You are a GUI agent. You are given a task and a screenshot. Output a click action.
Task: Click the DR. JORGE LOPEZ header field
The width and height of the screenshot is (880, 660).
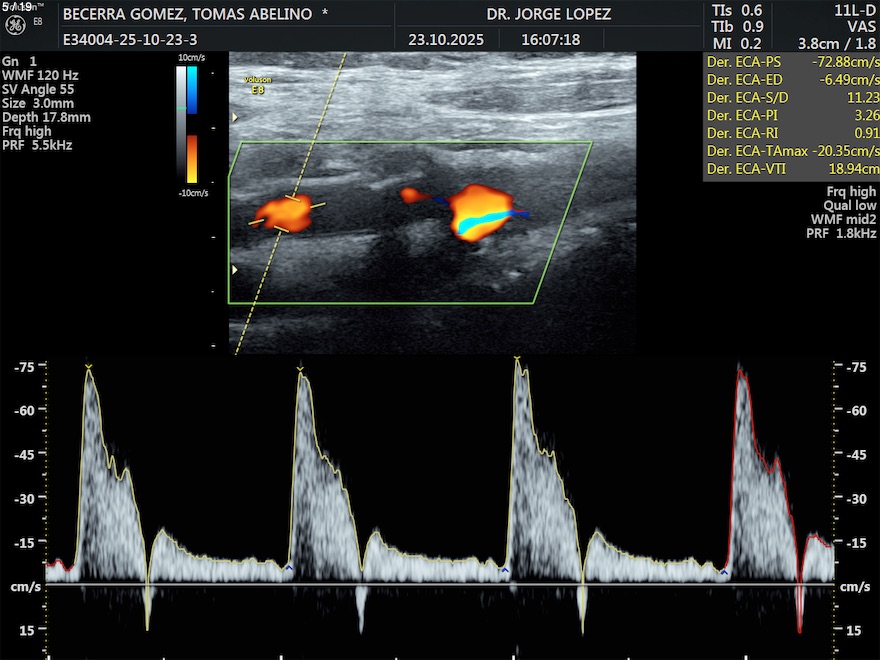[548, 15]
